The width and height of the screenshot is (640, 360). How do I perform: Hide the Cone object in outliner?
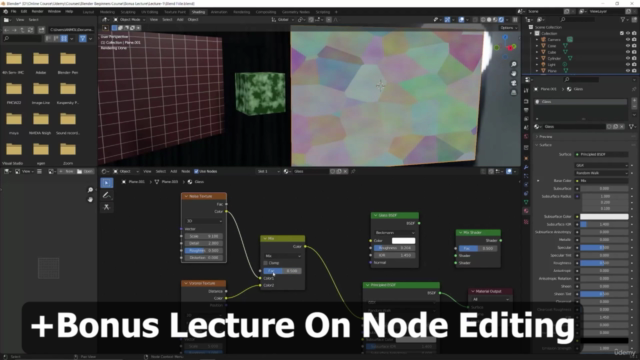click(628, 46)
